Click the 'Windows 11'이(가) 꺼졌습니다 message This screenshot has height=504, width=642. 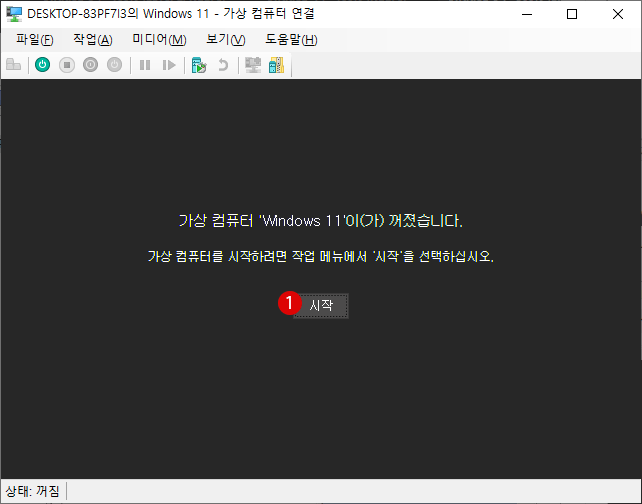(321, 221)
